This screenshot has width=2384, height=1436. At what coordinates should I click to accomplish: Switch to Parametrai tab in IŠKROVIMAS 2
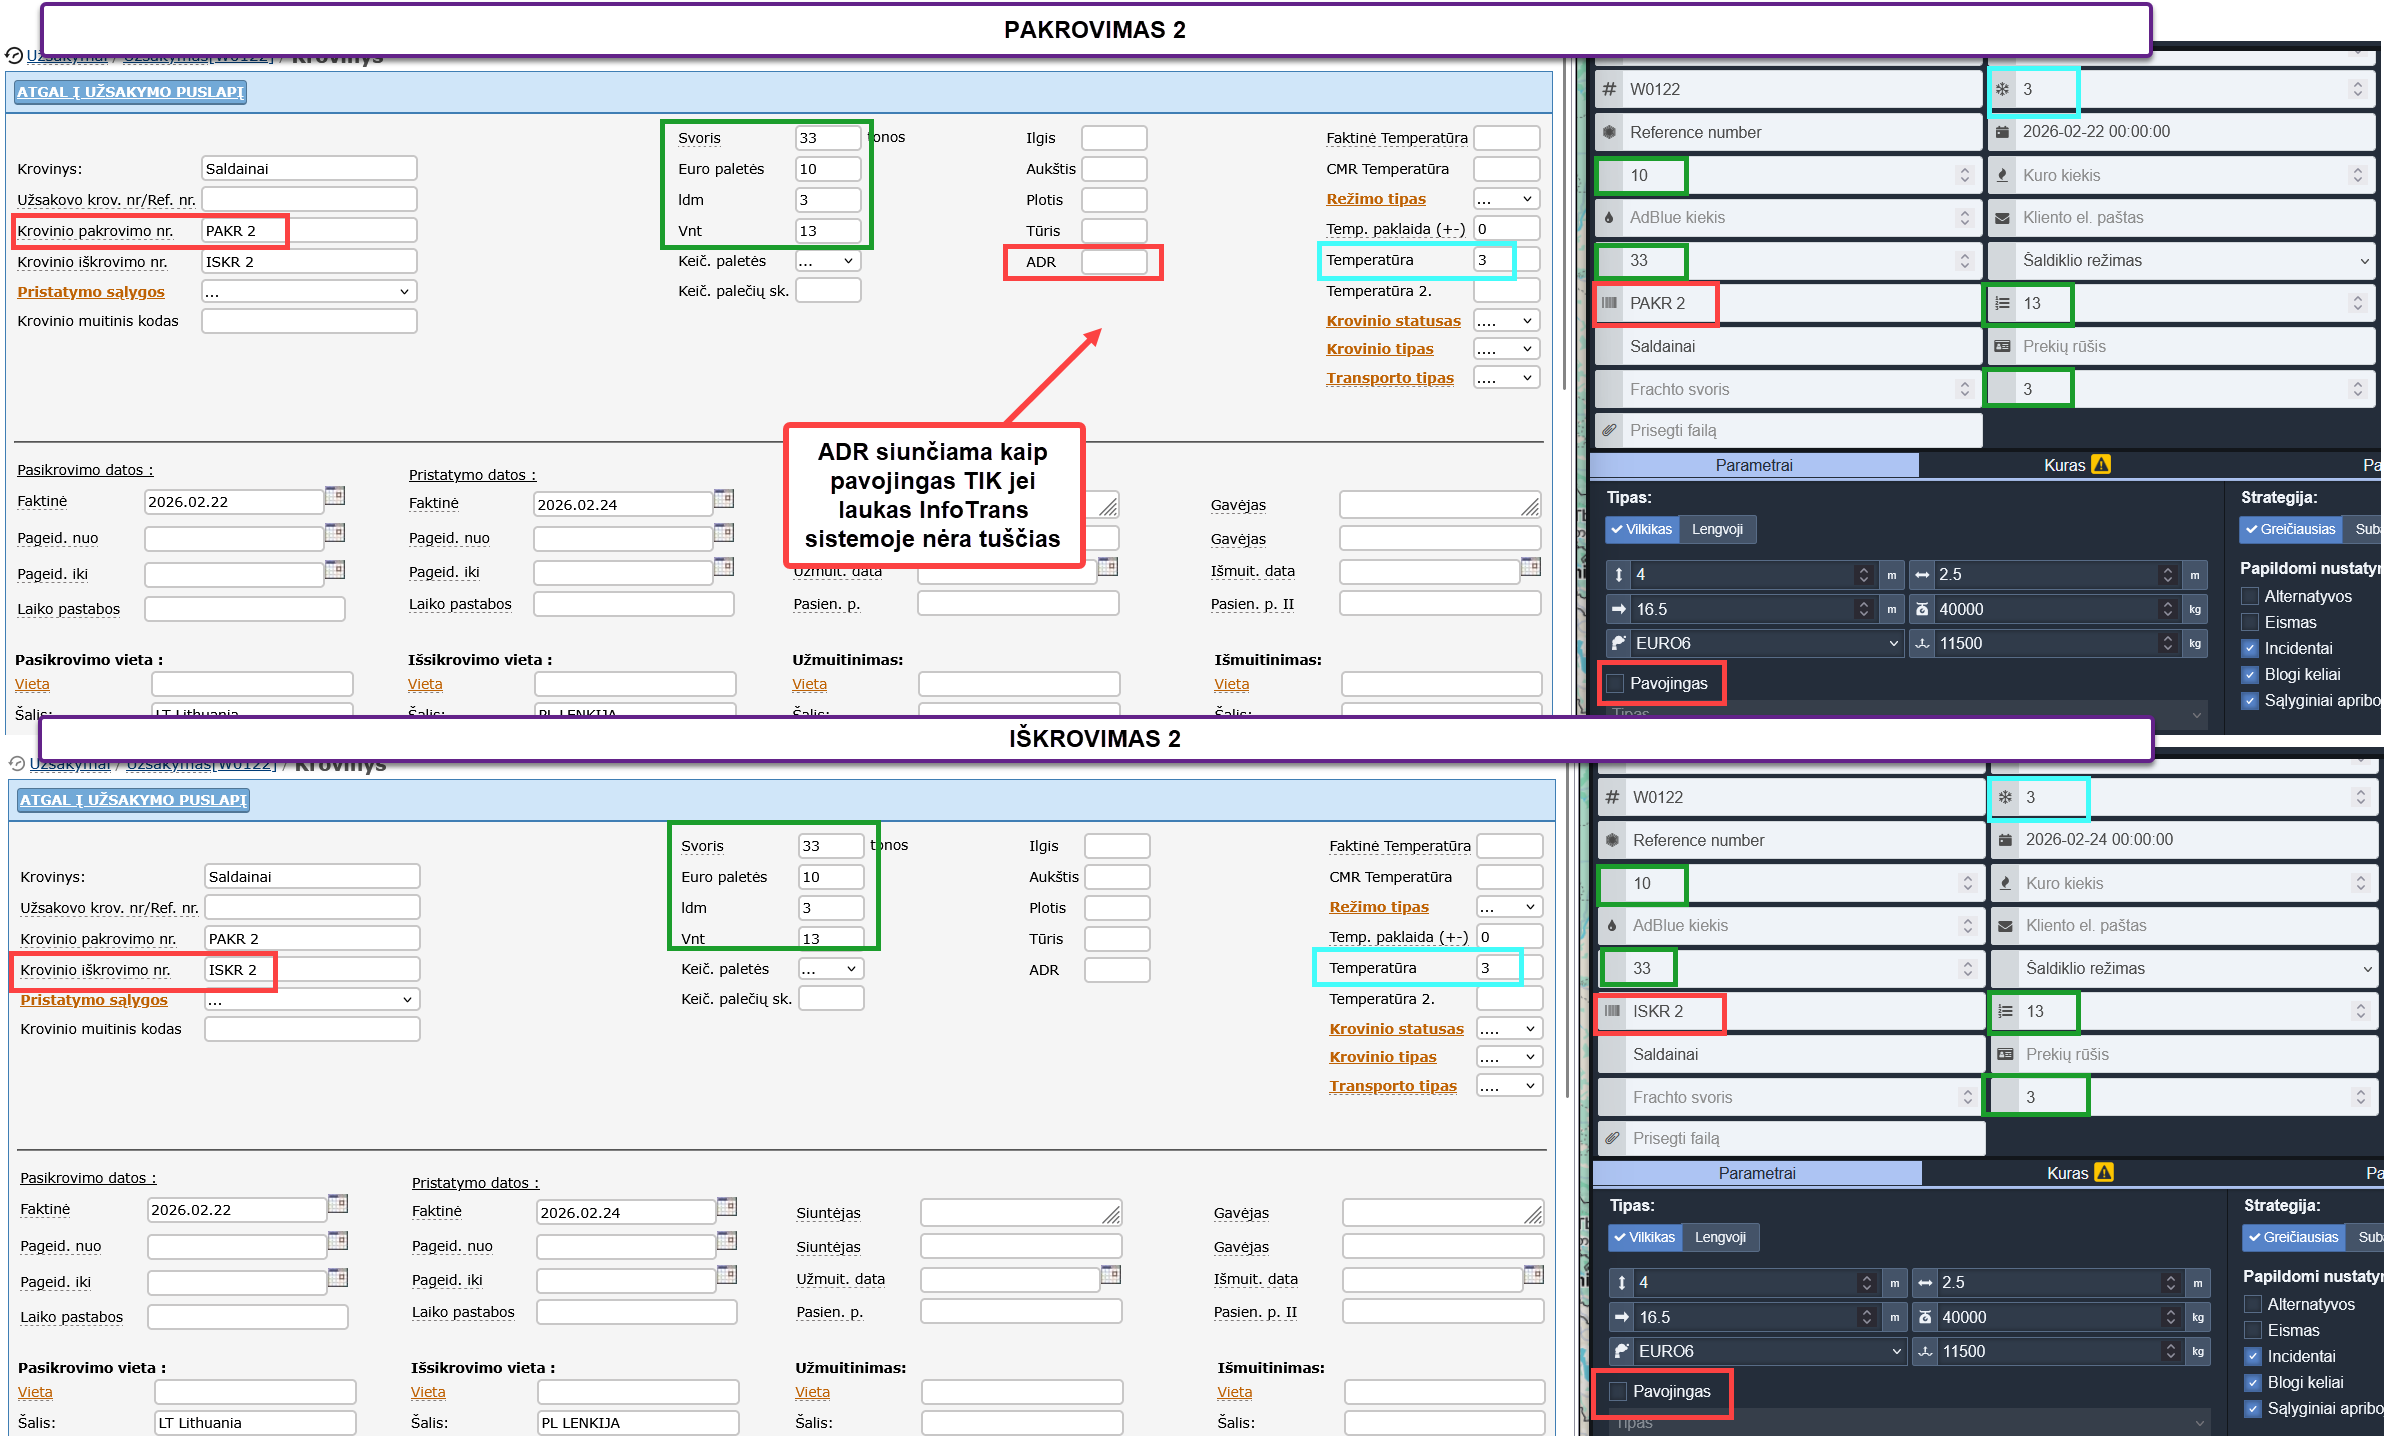tap(1757, 1173)
